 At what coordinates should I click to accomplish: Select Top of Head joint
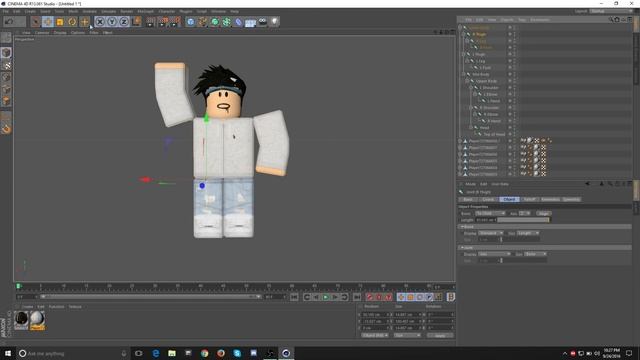494,134
